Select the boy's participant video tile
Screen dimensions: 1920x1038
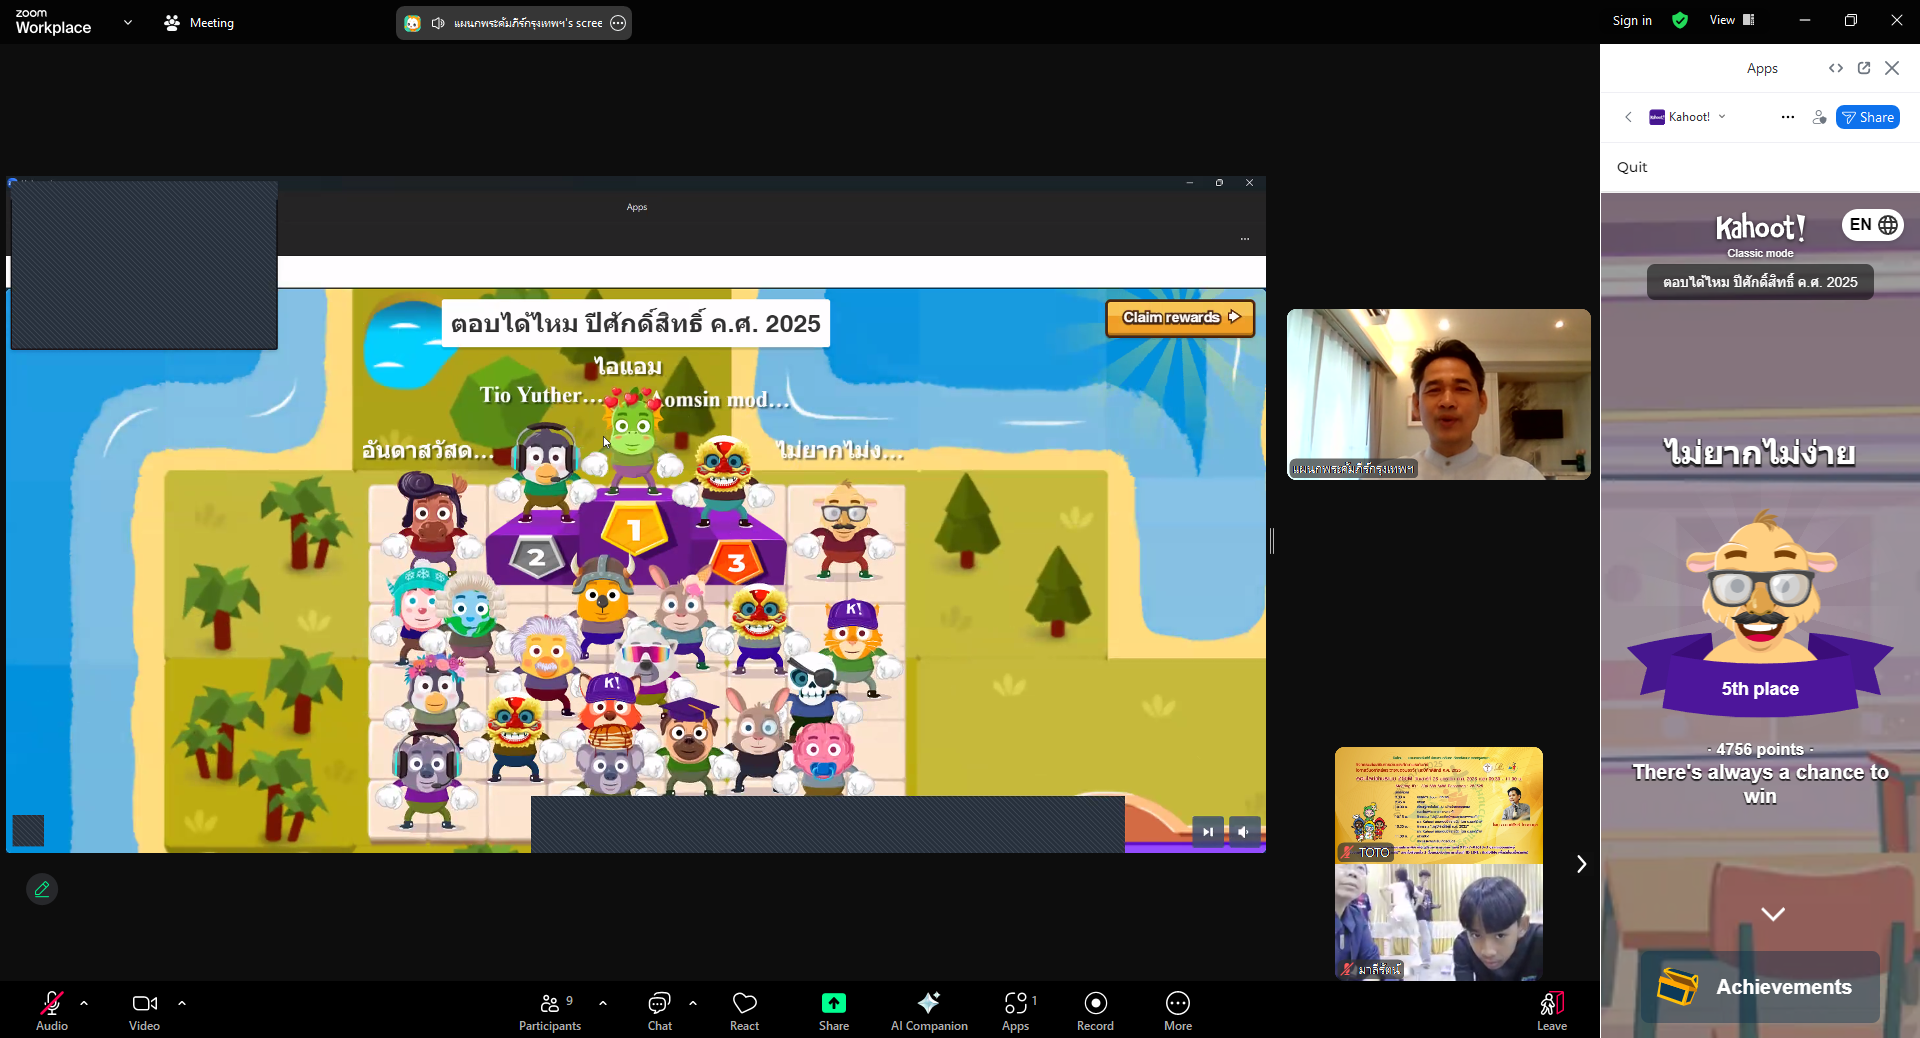click(1439, 922)
